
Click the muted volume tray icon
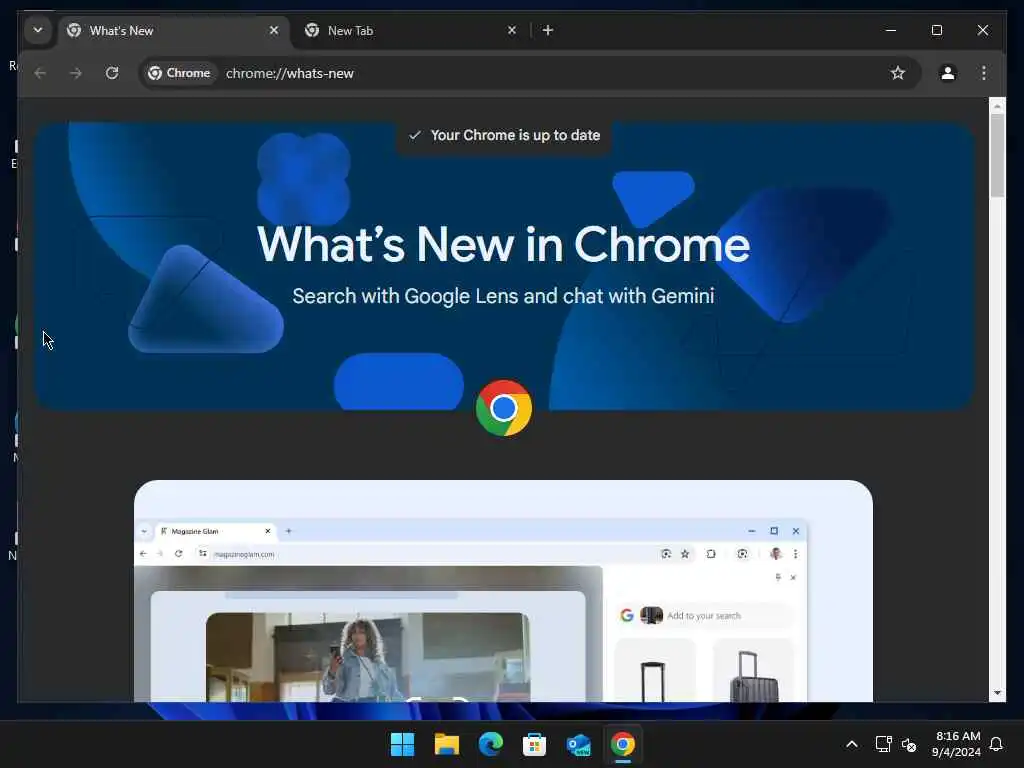tap(909, 744)
